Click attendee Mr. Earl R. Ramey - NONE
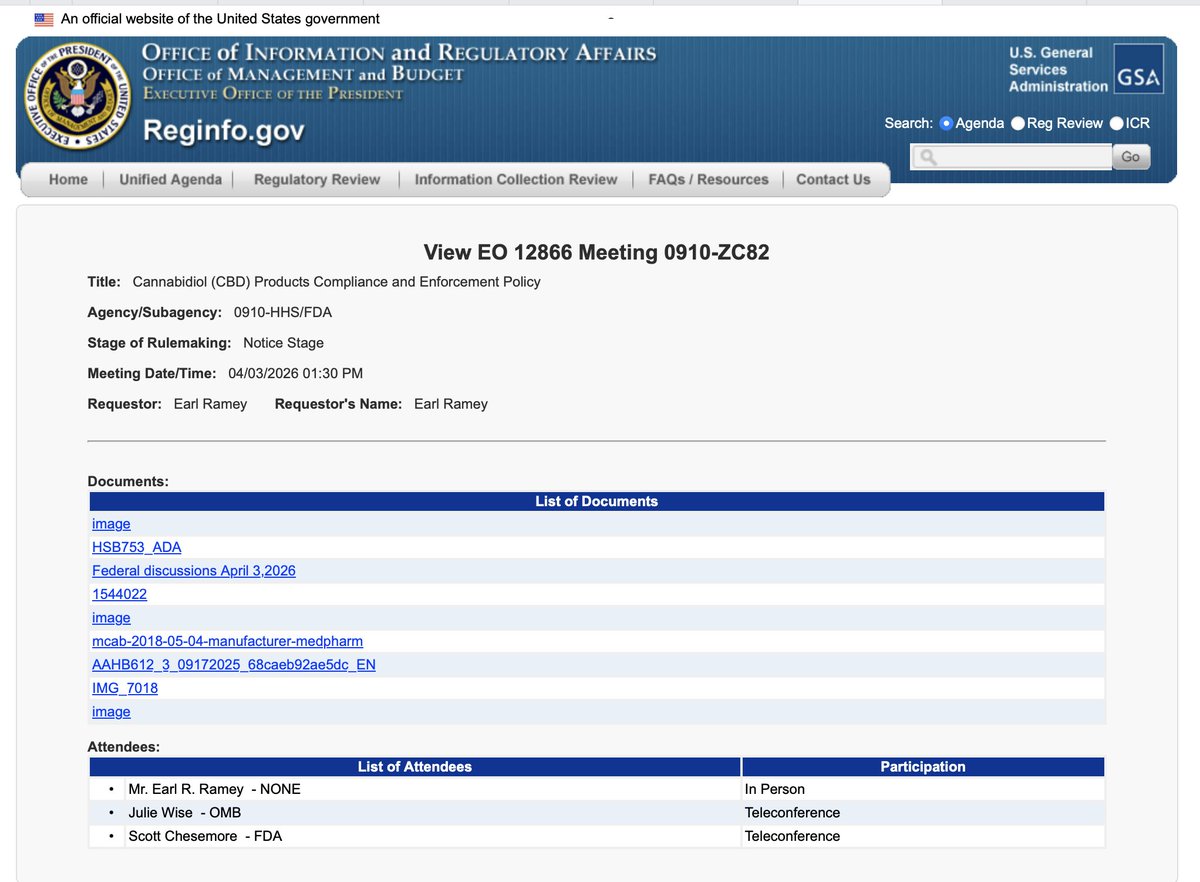The height and width of the screenshot is (882, 1200). point(214,789)
